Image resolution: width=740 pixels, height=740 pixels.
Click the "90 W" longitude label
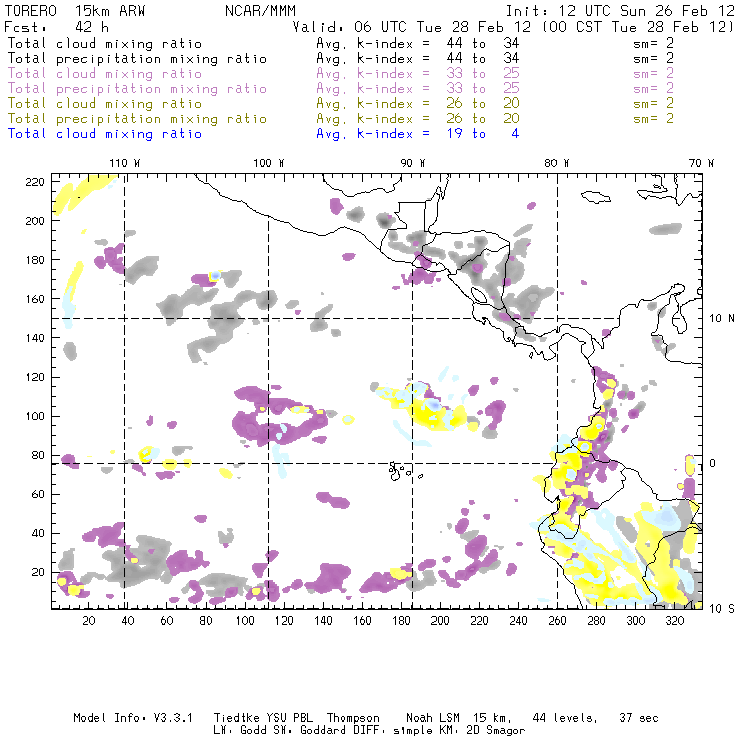413,163
